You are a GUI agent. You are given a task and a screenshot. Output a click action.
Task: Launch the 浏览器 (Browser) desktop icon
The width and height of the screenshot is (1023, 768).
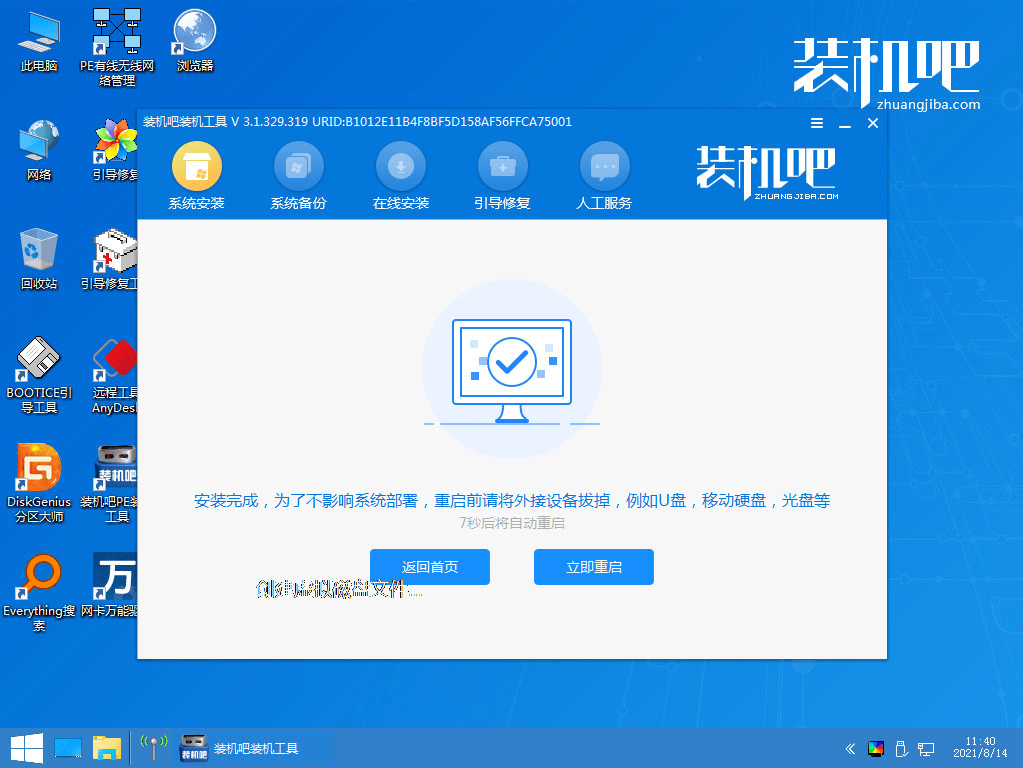pos(192,42)
